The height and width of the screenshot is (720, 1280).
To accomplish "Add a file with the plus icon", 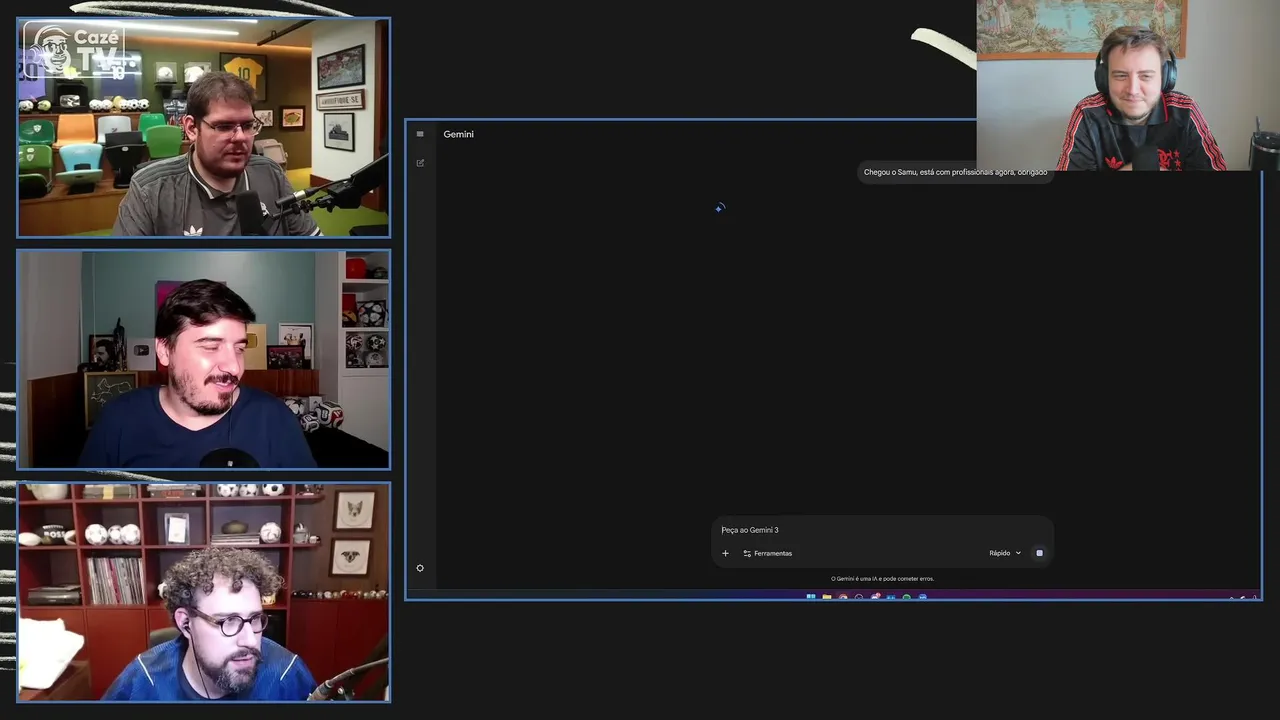I will point(726,553).
